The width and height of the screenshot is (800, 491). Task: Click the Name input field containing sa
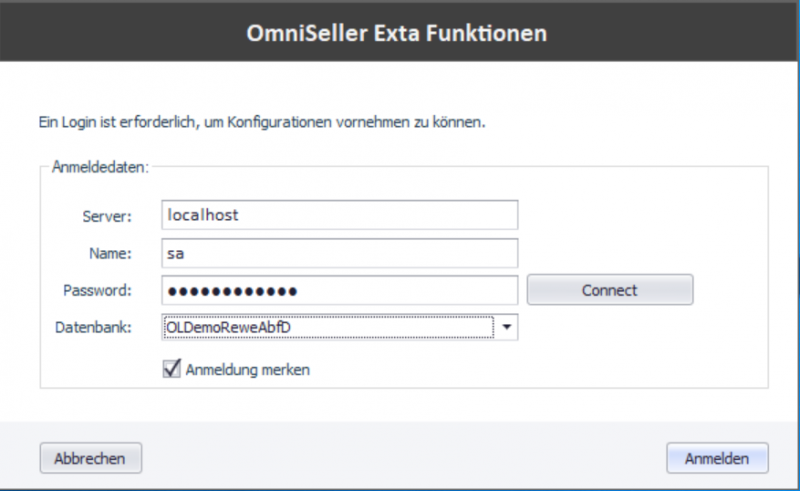[338, 253]
